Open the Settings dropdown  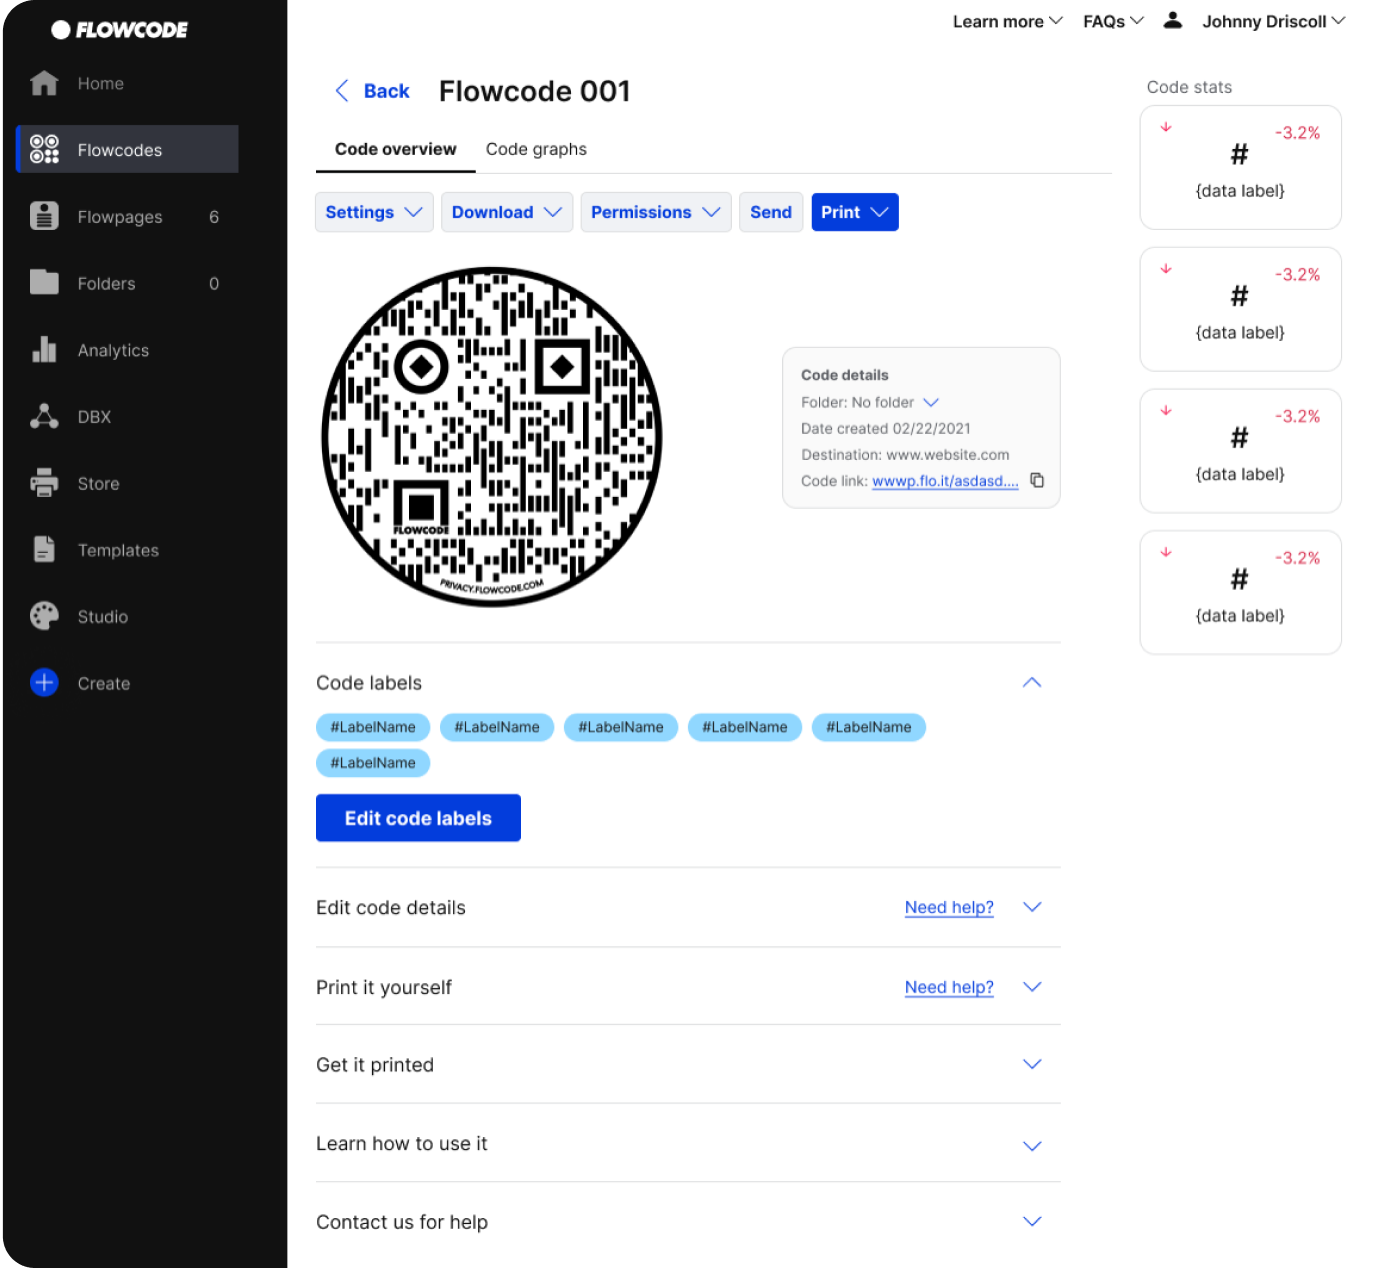point(374,212)
